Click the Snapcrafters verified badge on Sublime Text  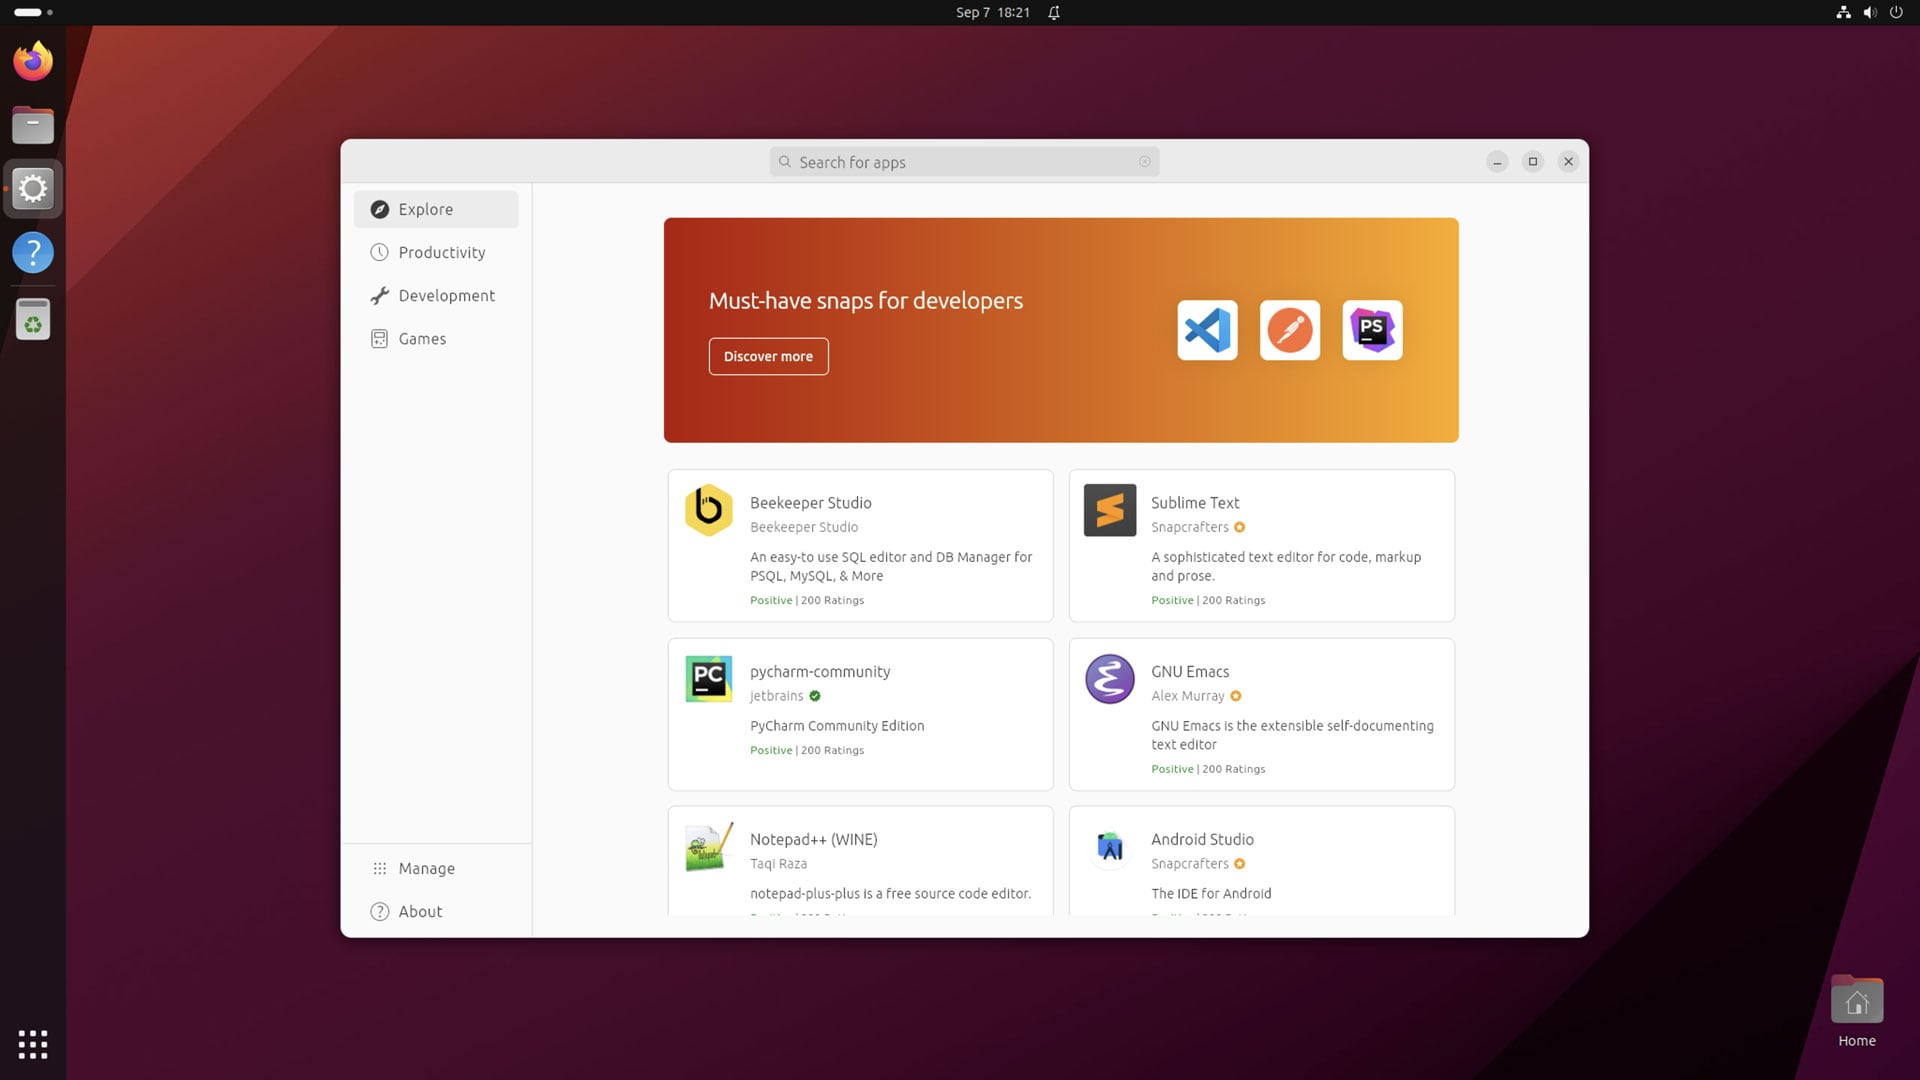tap(1240, 526)
